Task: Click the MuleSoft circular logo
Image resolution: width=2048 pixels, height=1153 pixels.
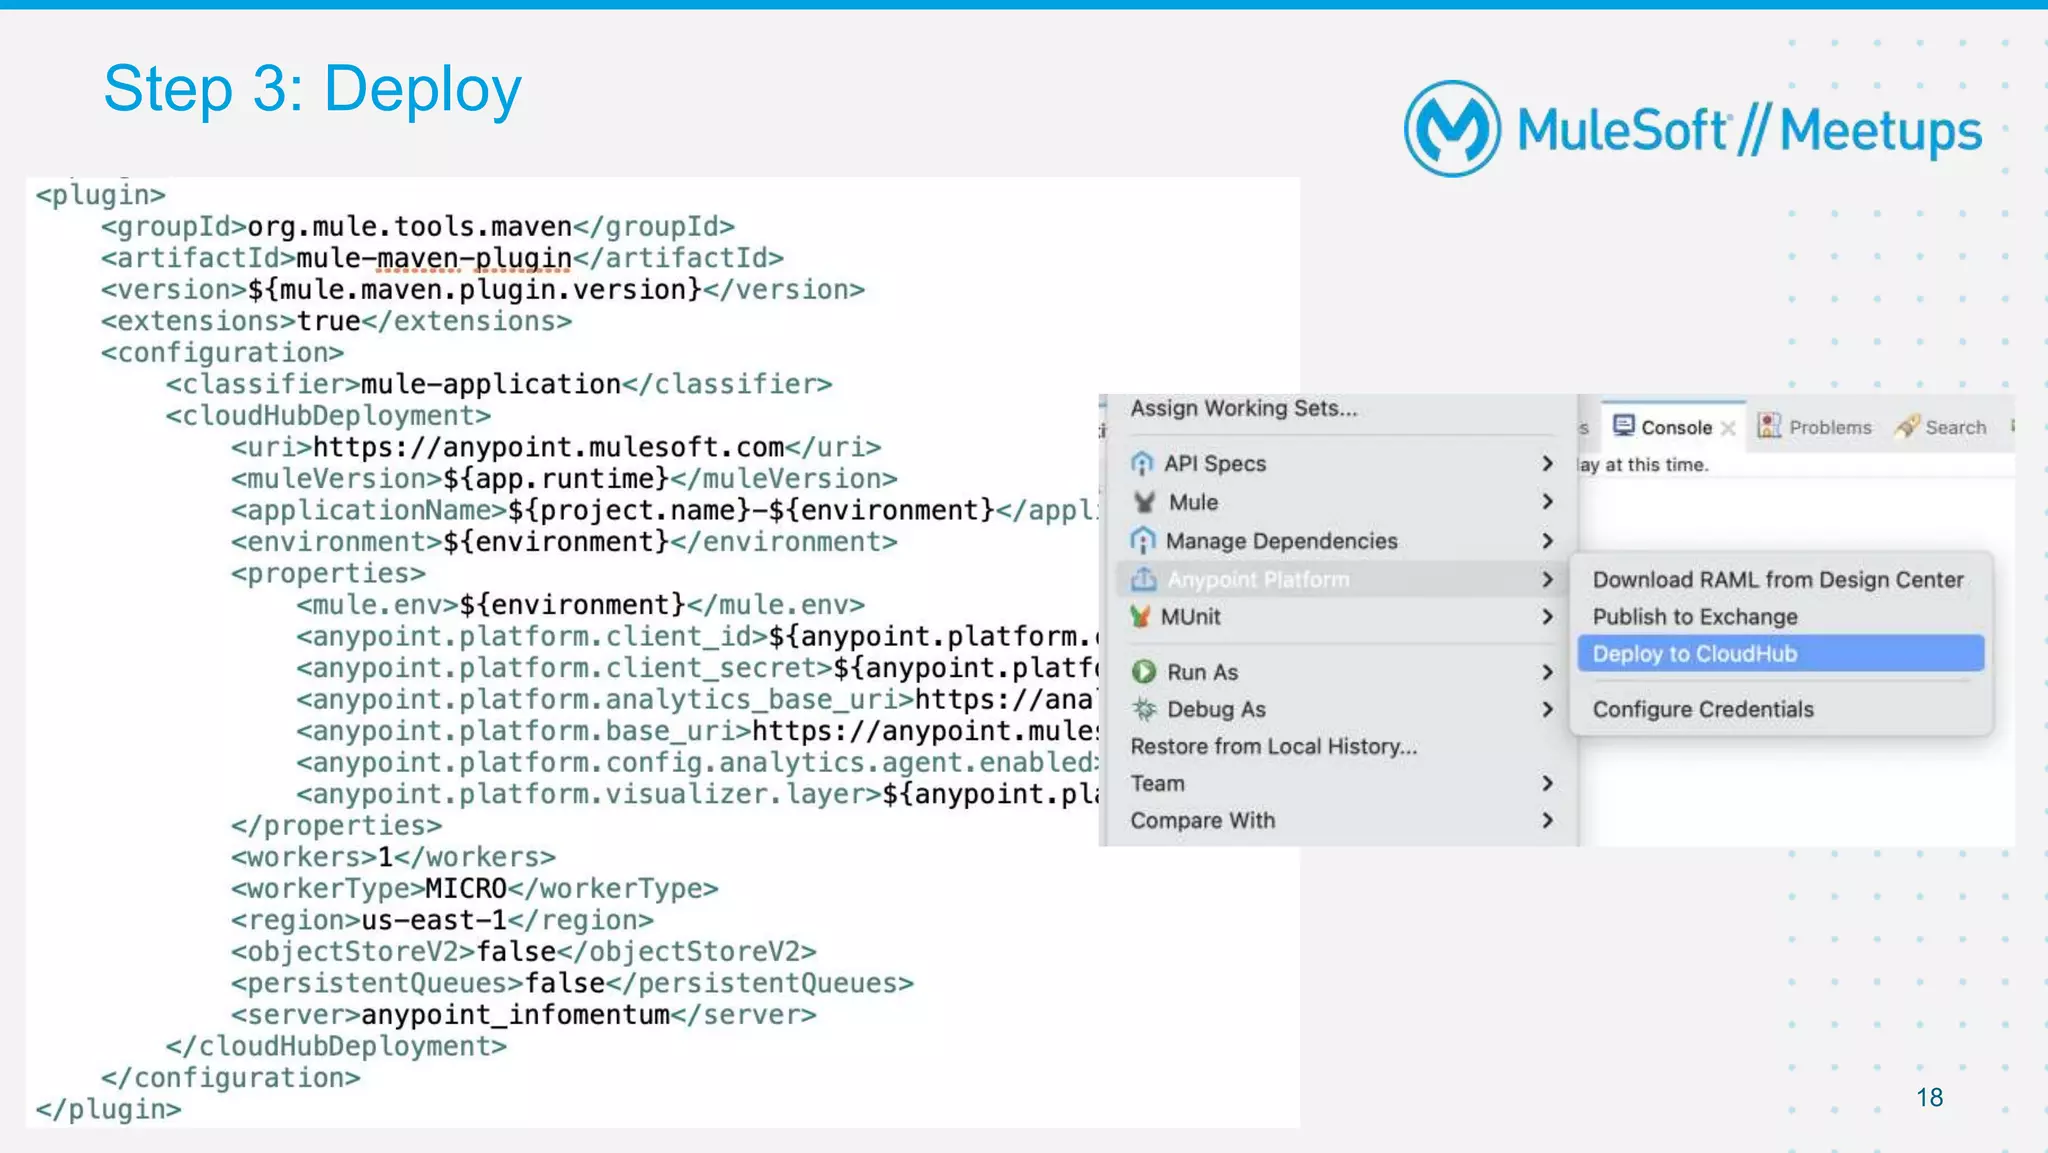Action: [x=1452, y=129]
